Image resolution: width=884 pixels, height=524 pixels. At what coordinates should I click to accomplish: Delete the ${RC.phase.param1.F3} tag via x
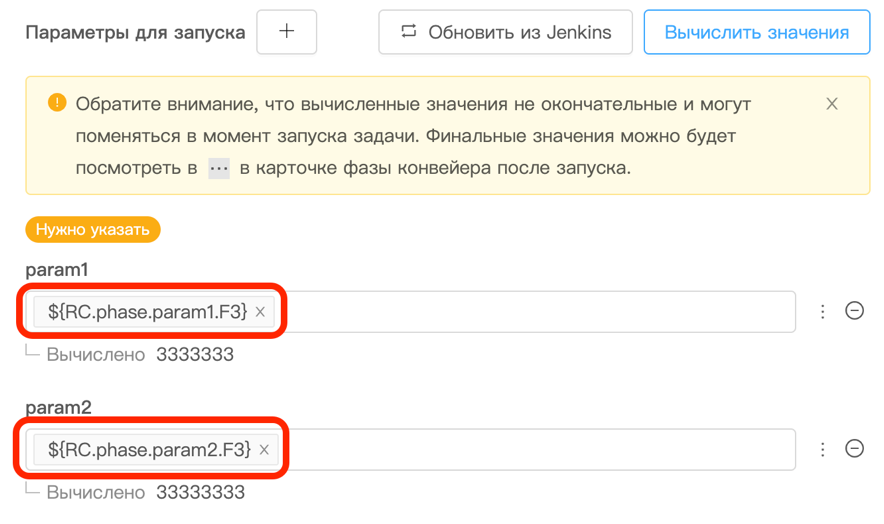point(260,312)
